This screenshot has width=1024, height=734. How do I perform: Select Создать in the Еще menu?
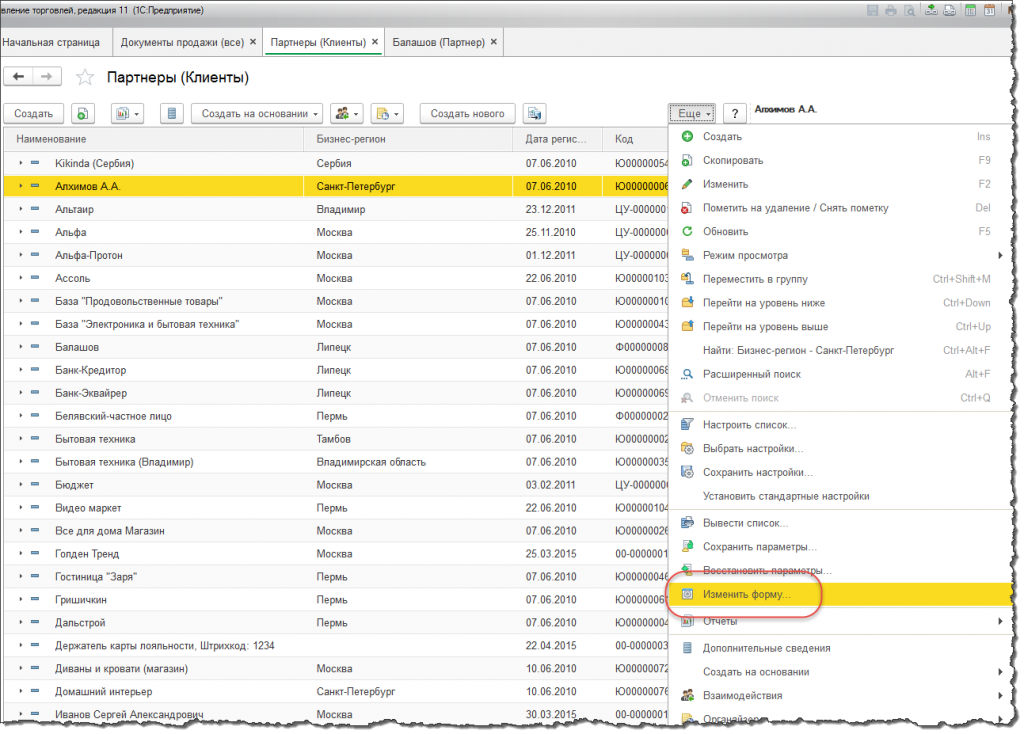(x=840, y=136)
